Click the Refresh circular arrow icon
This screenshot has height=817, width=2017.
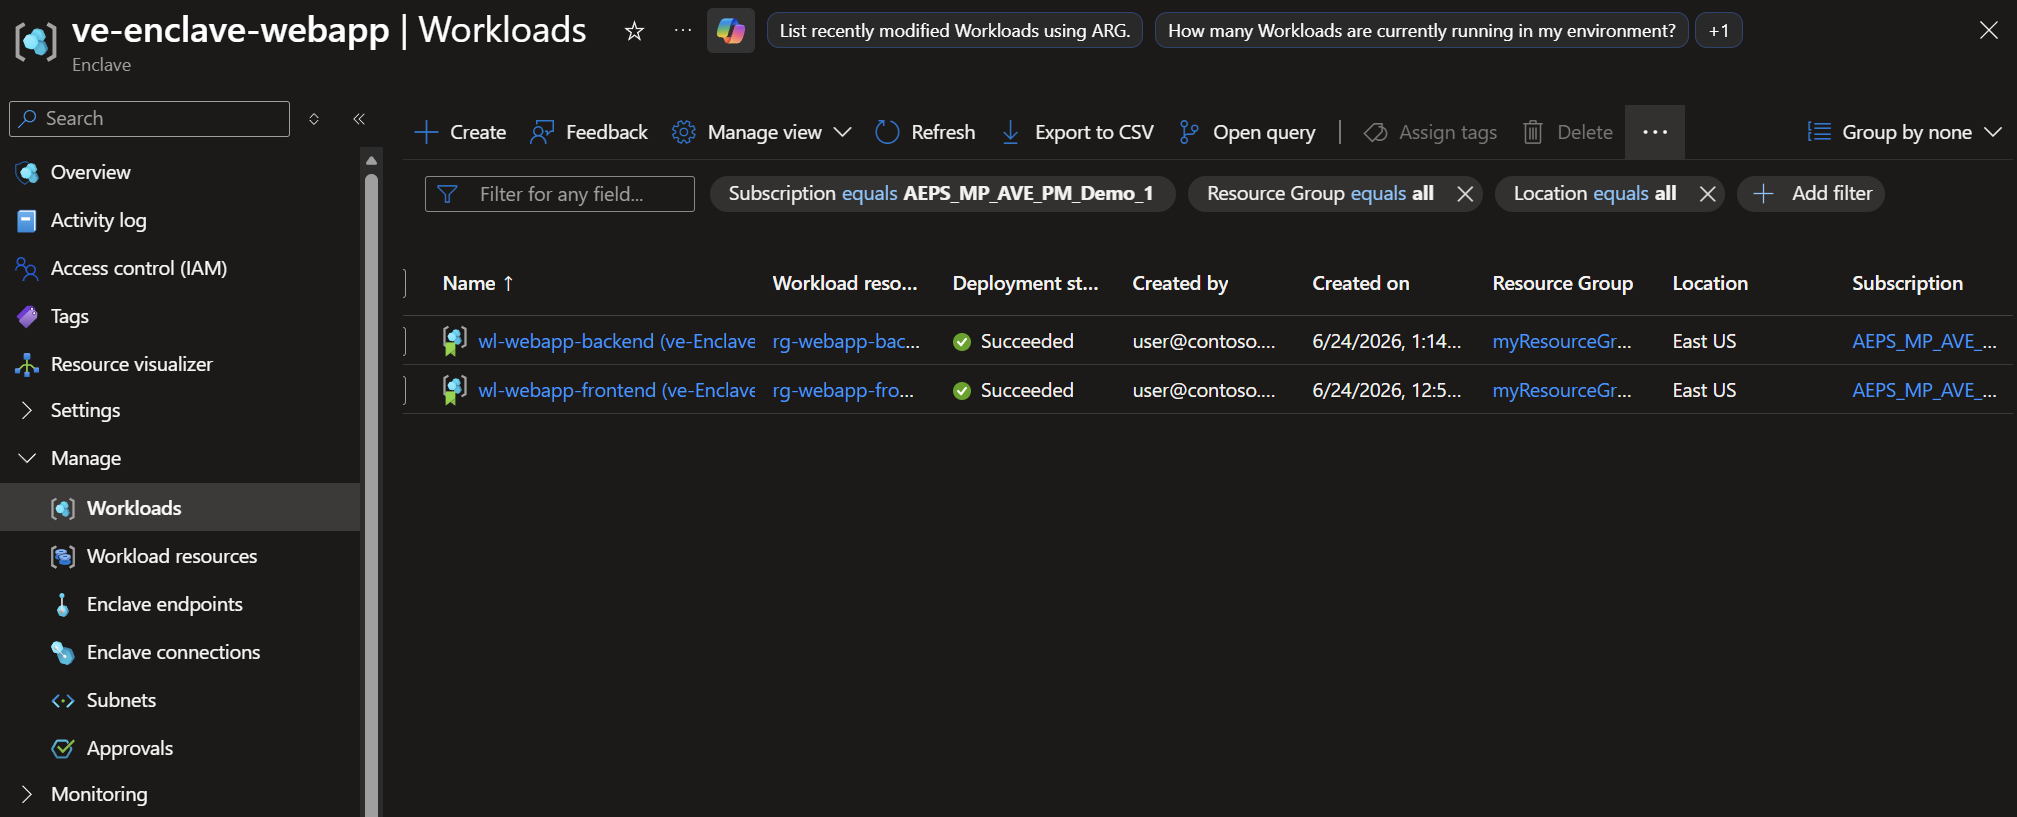click(887, 132)
